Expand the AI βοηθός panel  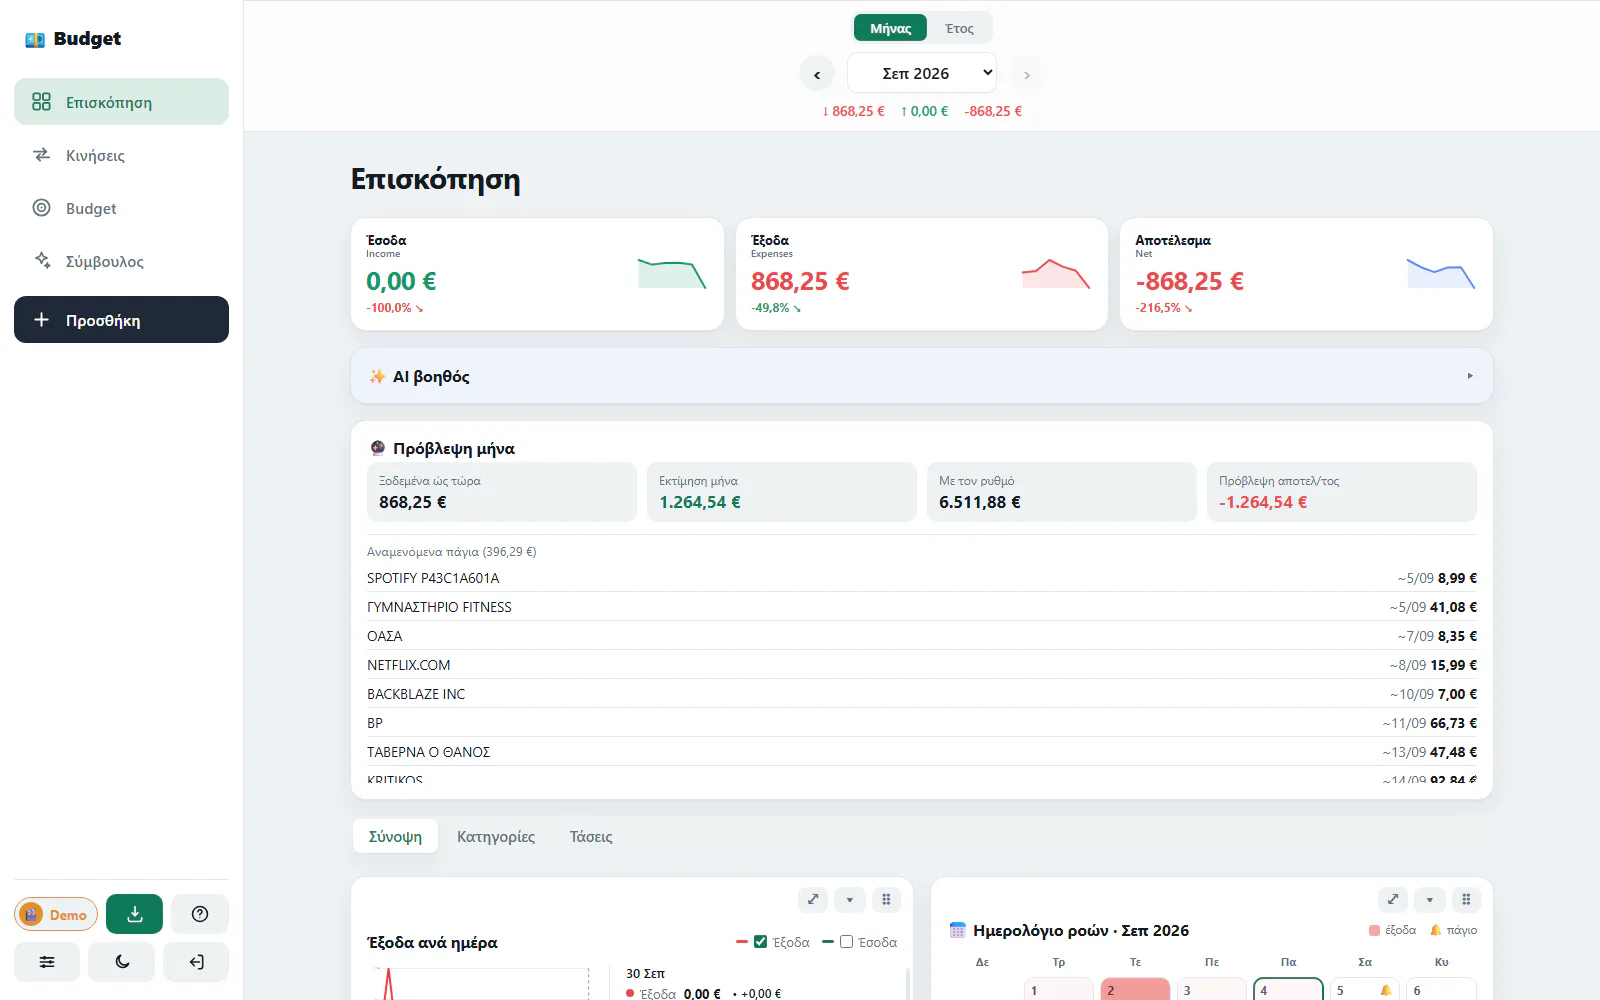tap(922, 376)
